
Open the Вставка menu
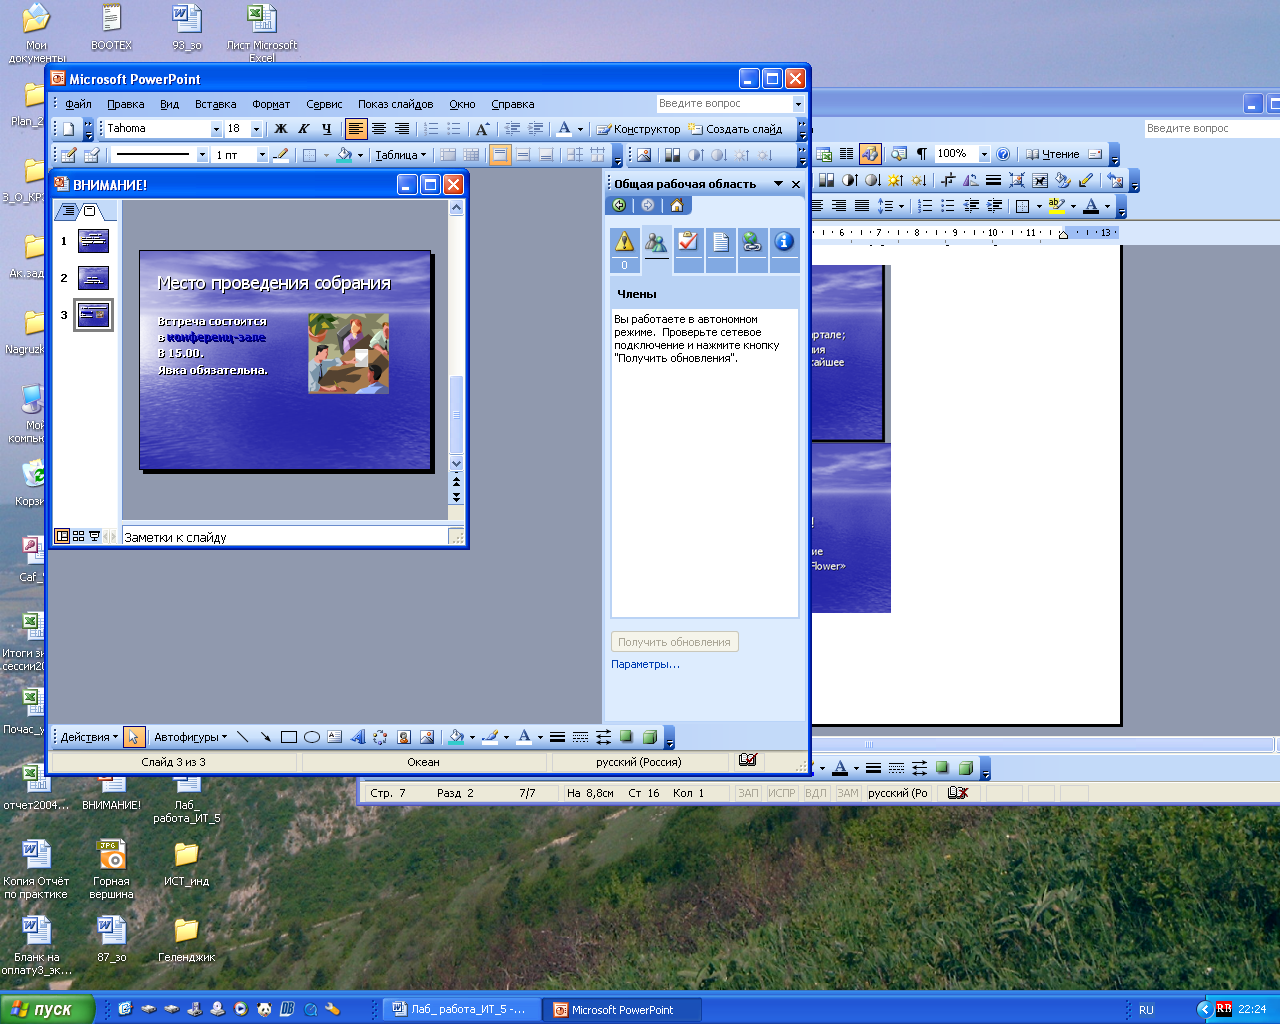(x=216, y=104)
